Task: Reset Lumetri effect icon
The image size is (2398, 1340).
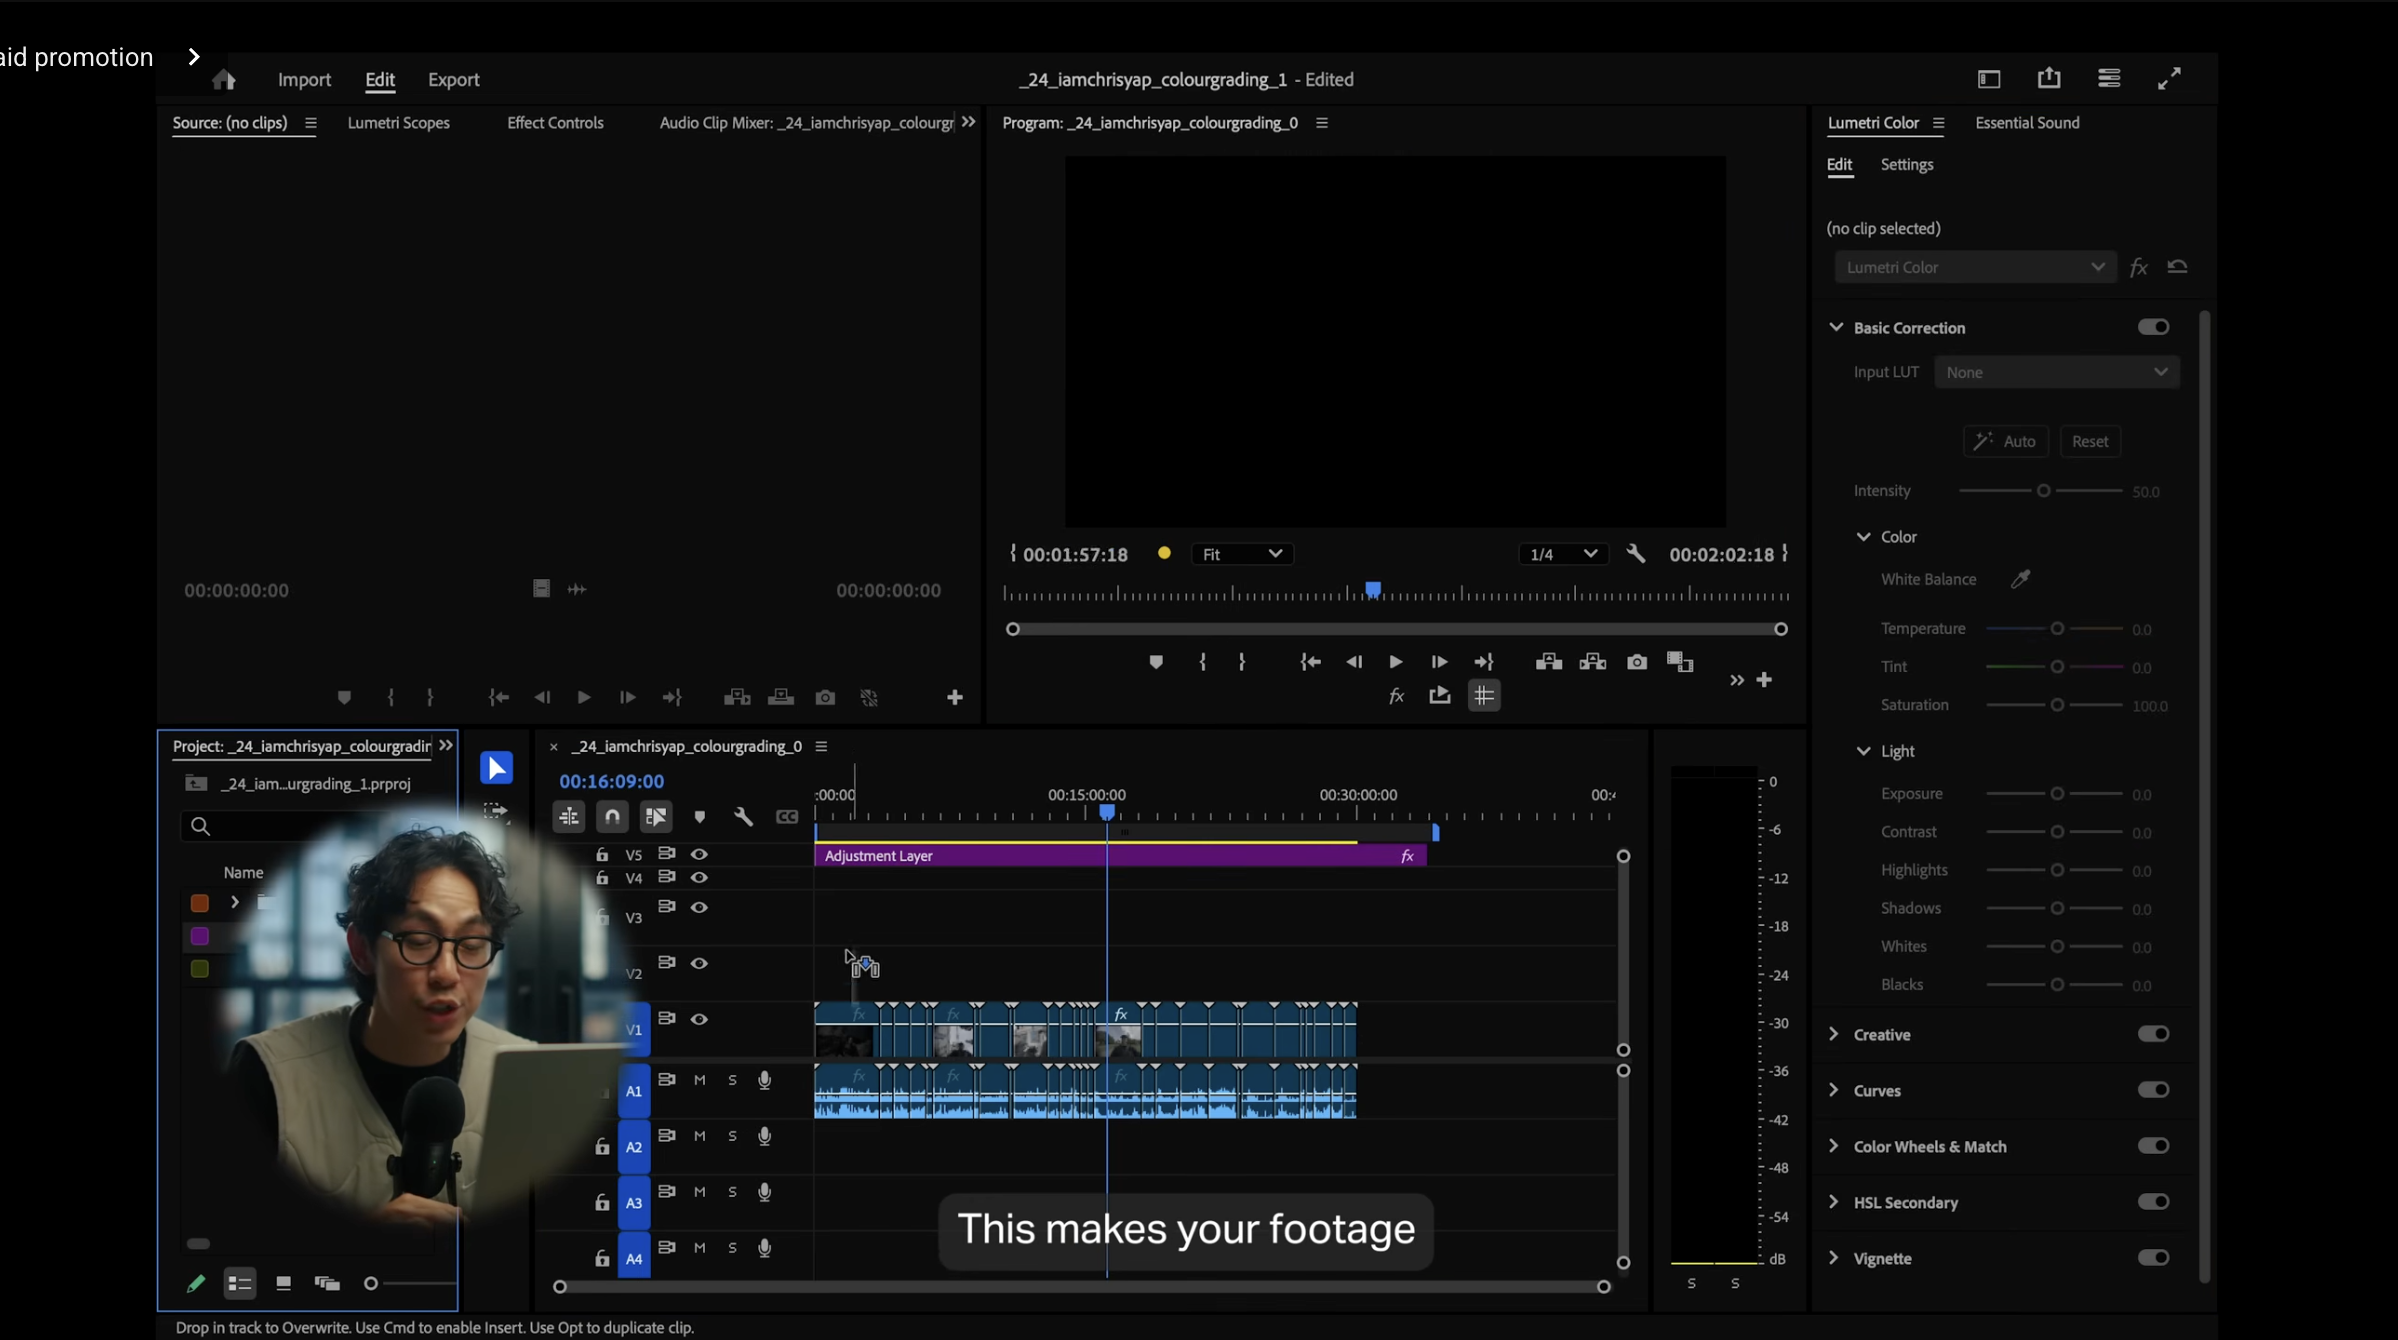Action: pyautogui.click(x=2177, y=267)
